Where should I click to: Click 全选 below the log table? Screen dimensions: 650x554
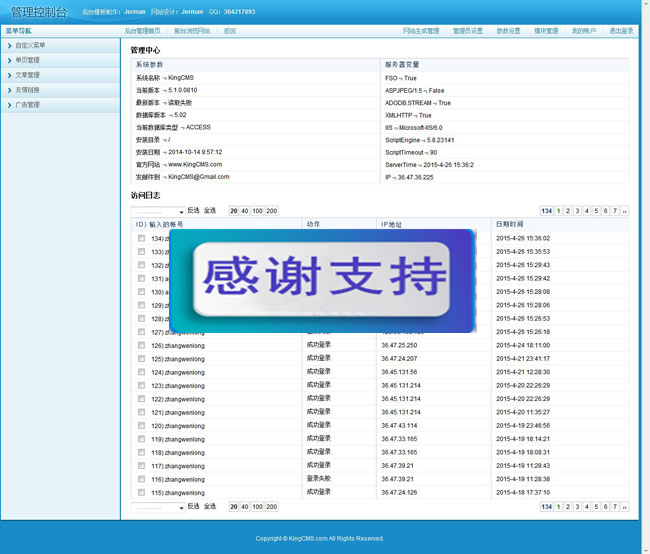click(x=210, y=506)
